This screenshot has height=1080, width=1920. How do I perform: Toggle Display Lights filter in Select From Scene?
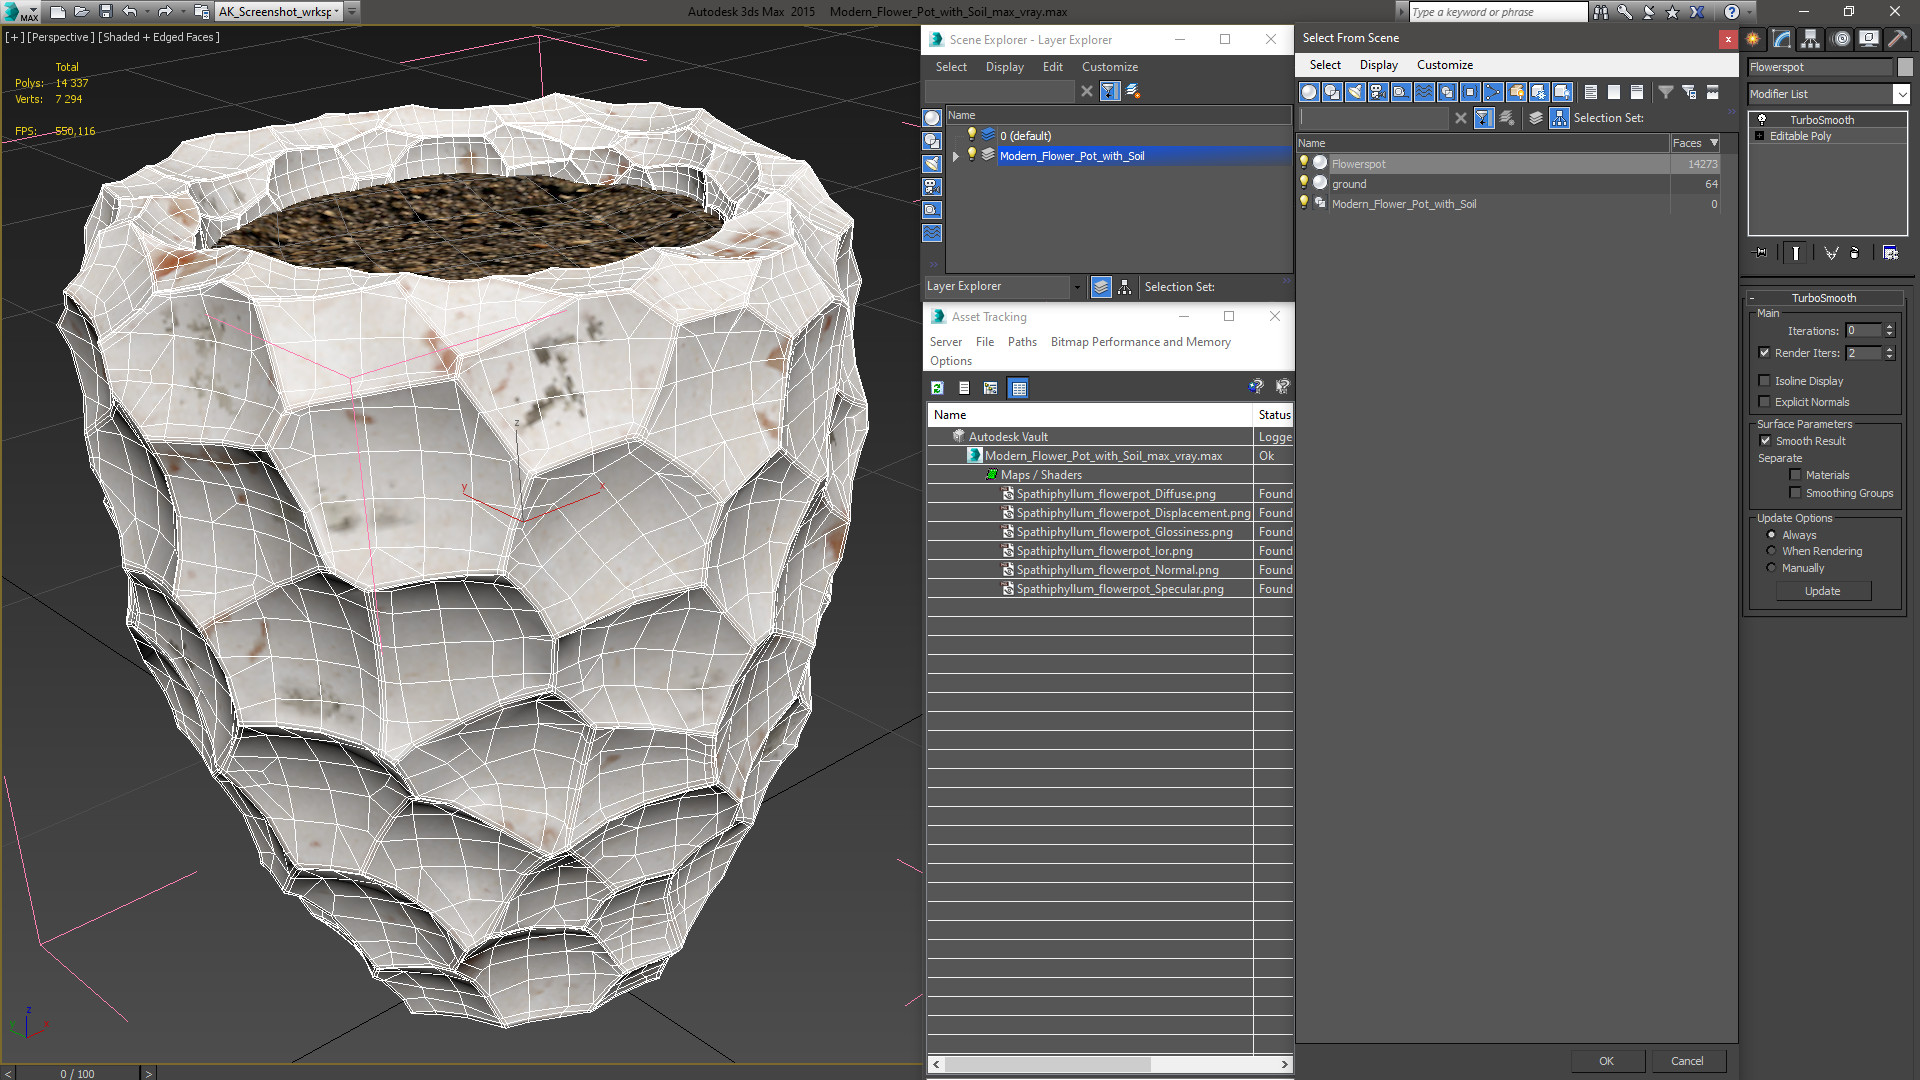point(1355,92)
